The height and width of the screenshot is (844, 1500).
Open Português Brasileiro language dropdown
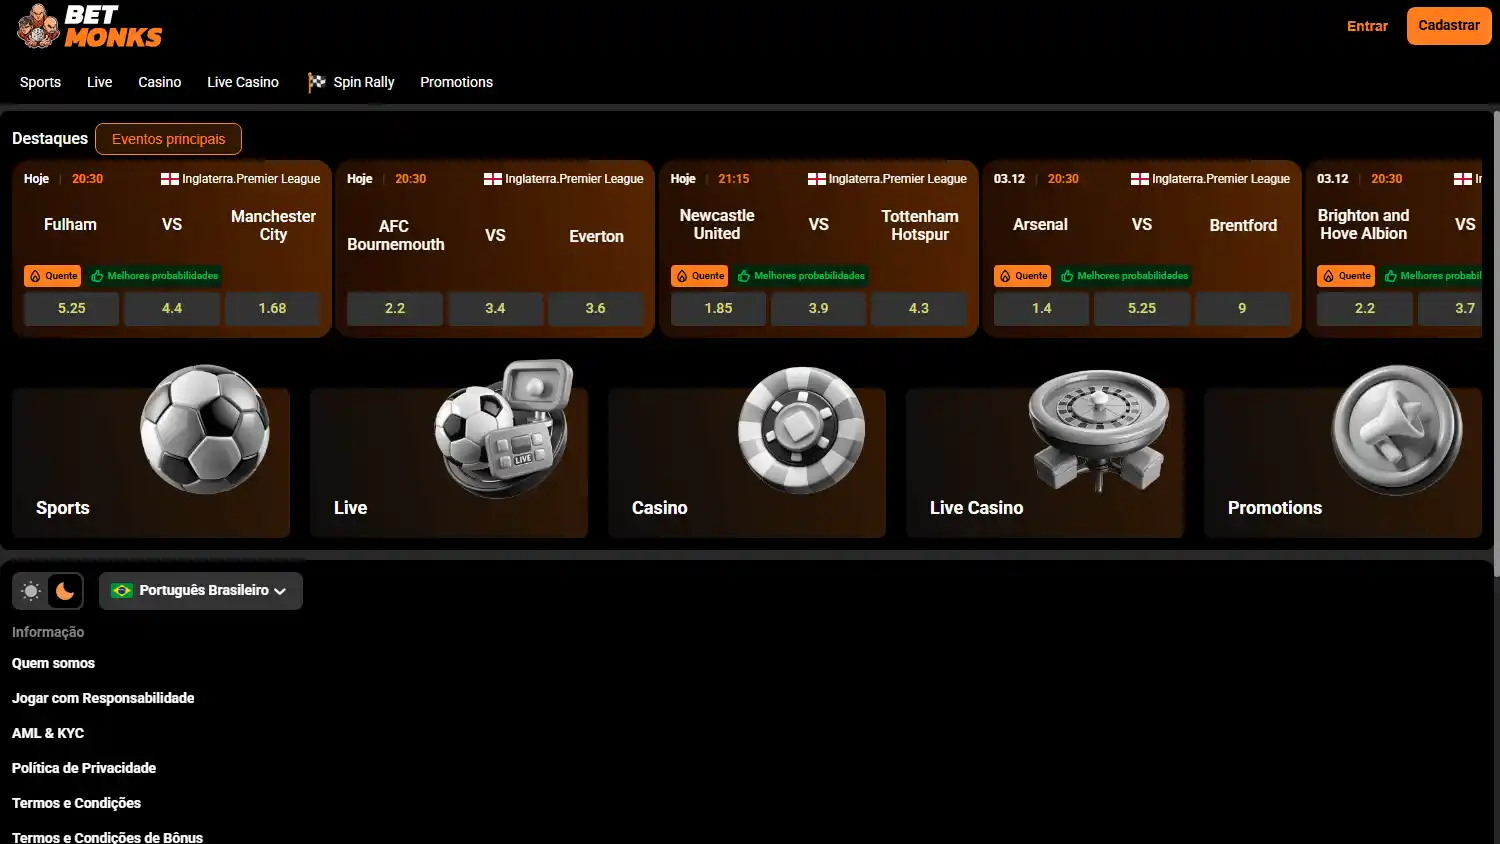pos(201,591)
